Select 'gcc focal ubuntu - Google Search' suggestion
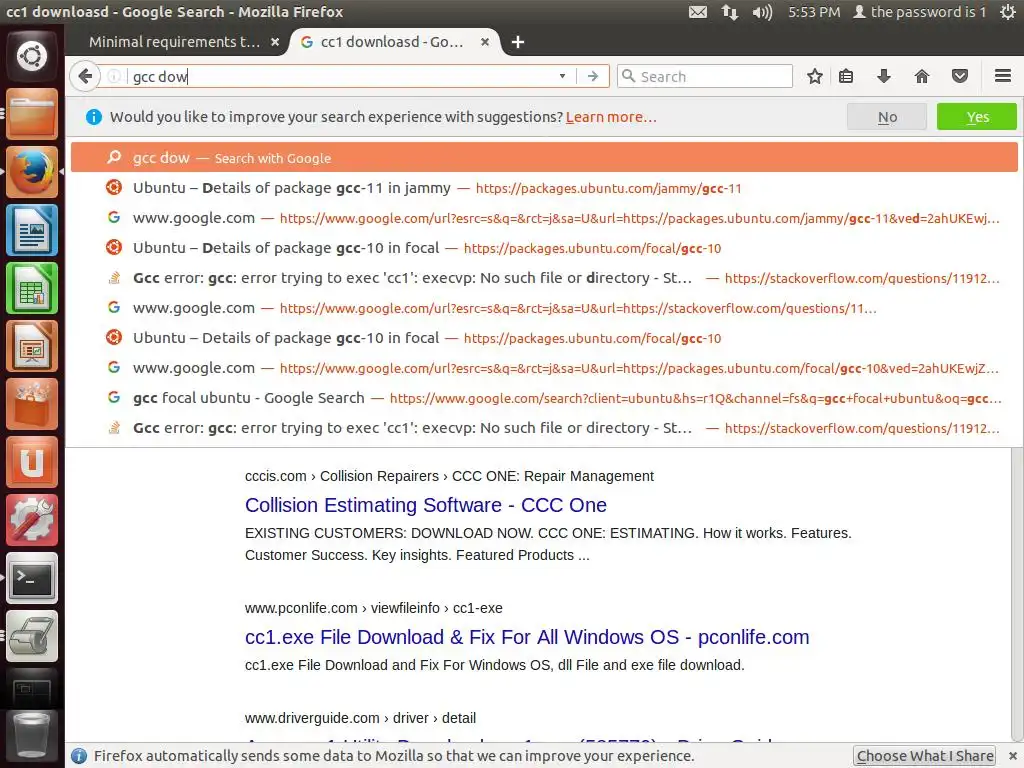Image resolution: width=1024 pixels, height=768 pixels. click(x=544, y=398)
